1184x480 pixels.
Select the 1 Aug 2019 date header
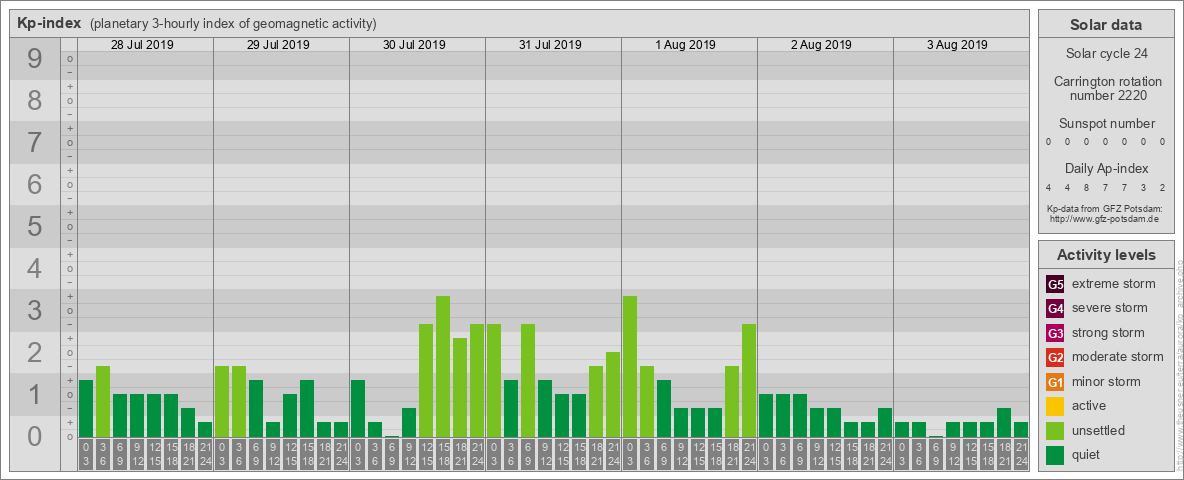click(x=686, y=45)
